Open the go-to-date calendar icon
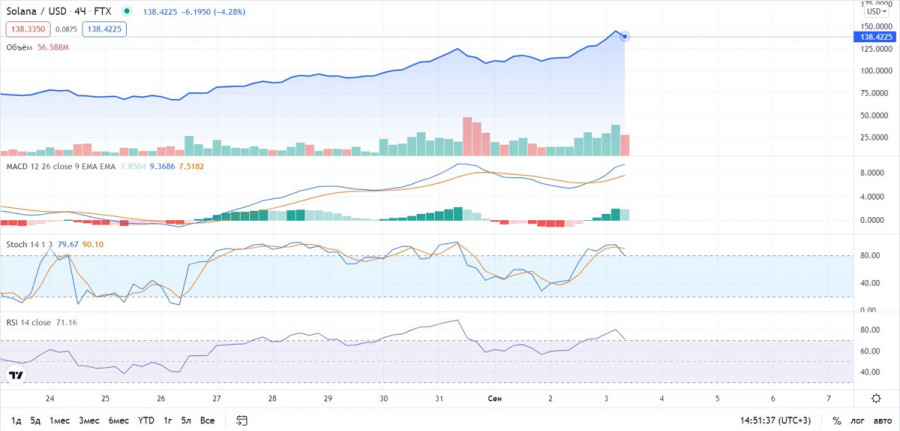The image size is (900, 431). pyautogui.click(x=242, y=421)
